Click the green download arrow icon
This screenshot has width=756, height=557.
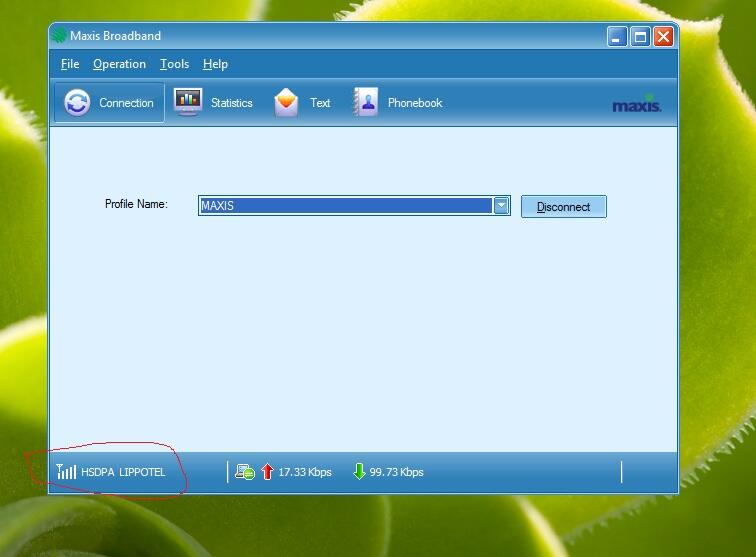click(x=359, y=471)
